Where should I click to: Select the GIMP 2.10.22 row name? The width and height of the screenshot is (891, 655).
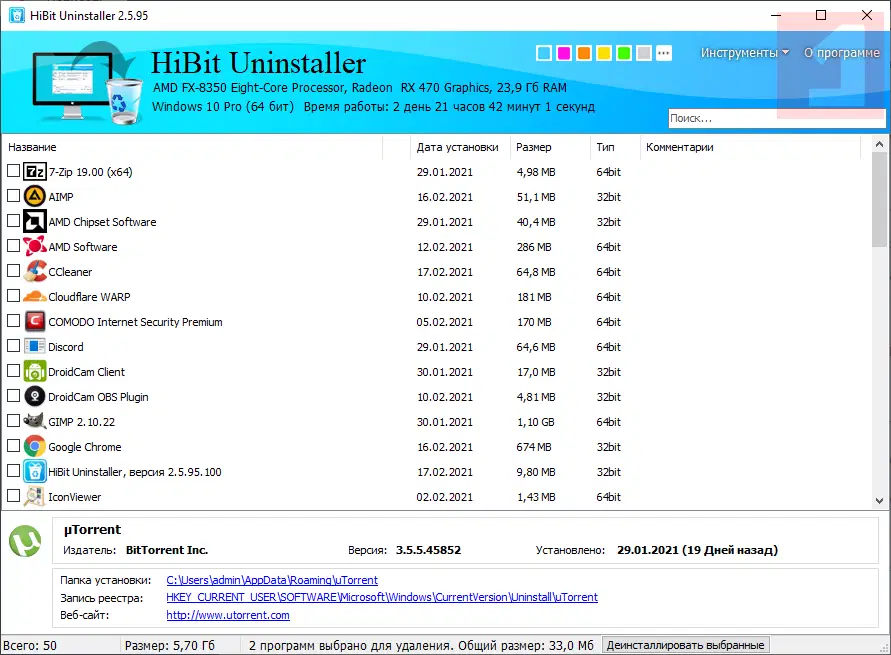[x=81, y=422]
